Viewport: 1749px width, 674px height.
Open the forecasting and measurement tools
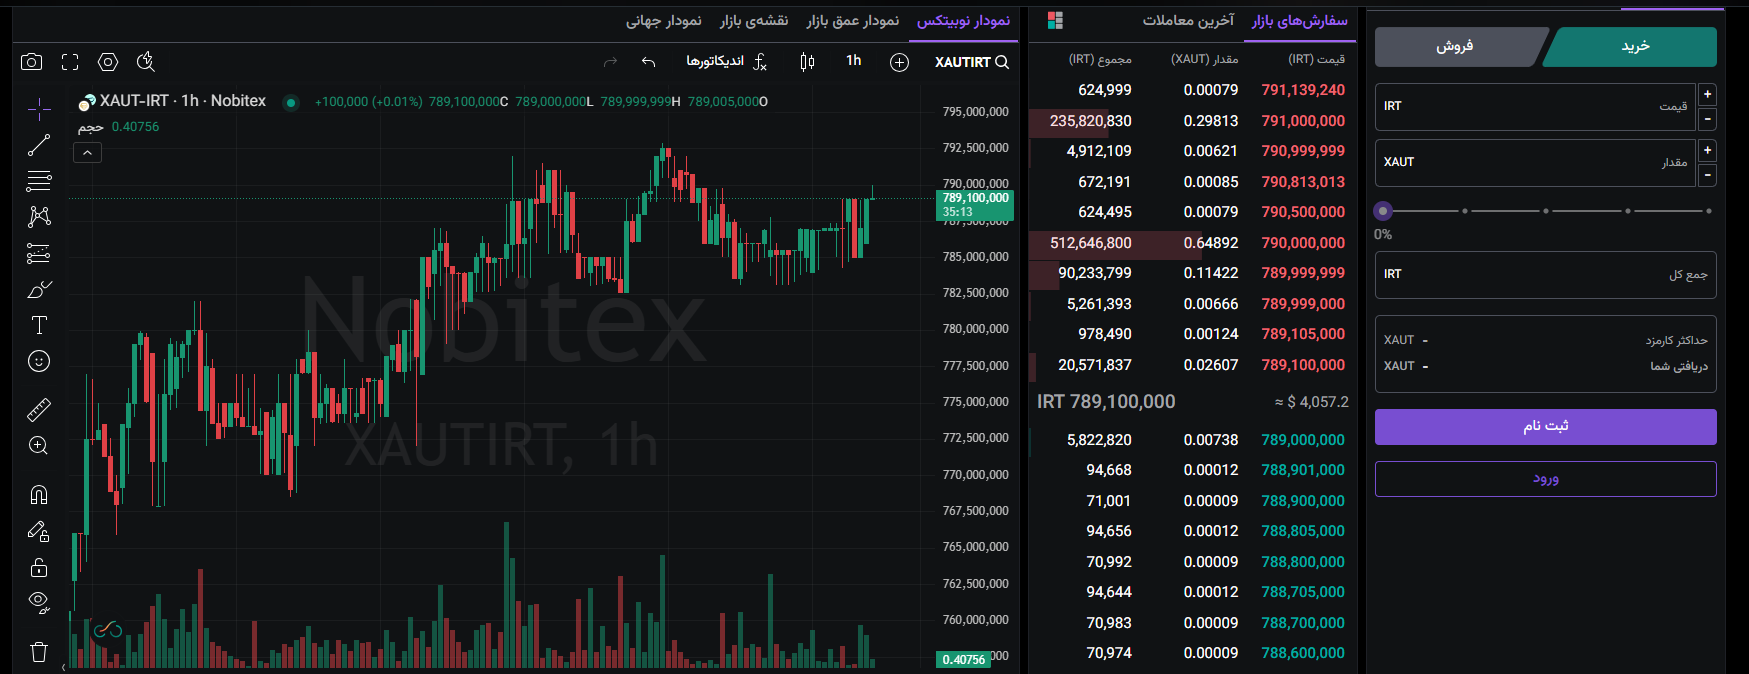(x=39, y=253)
